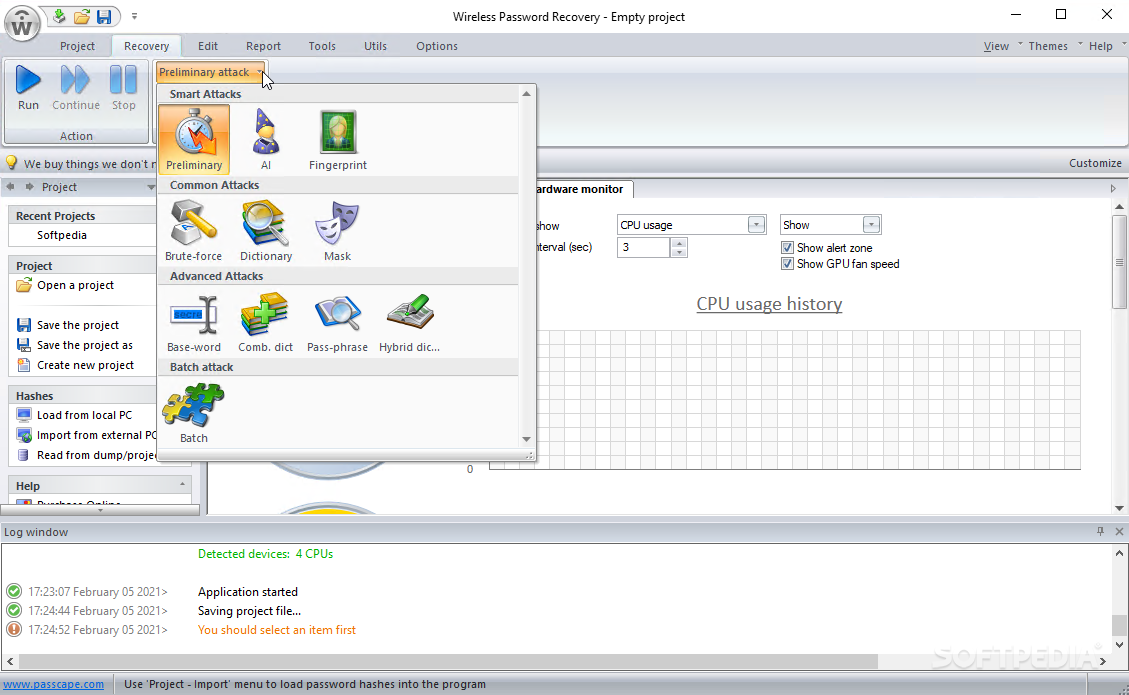This screenshot has height=695, width=1129.
Task: Click the CPU usage history title
Action: click(x=769, y=304)
